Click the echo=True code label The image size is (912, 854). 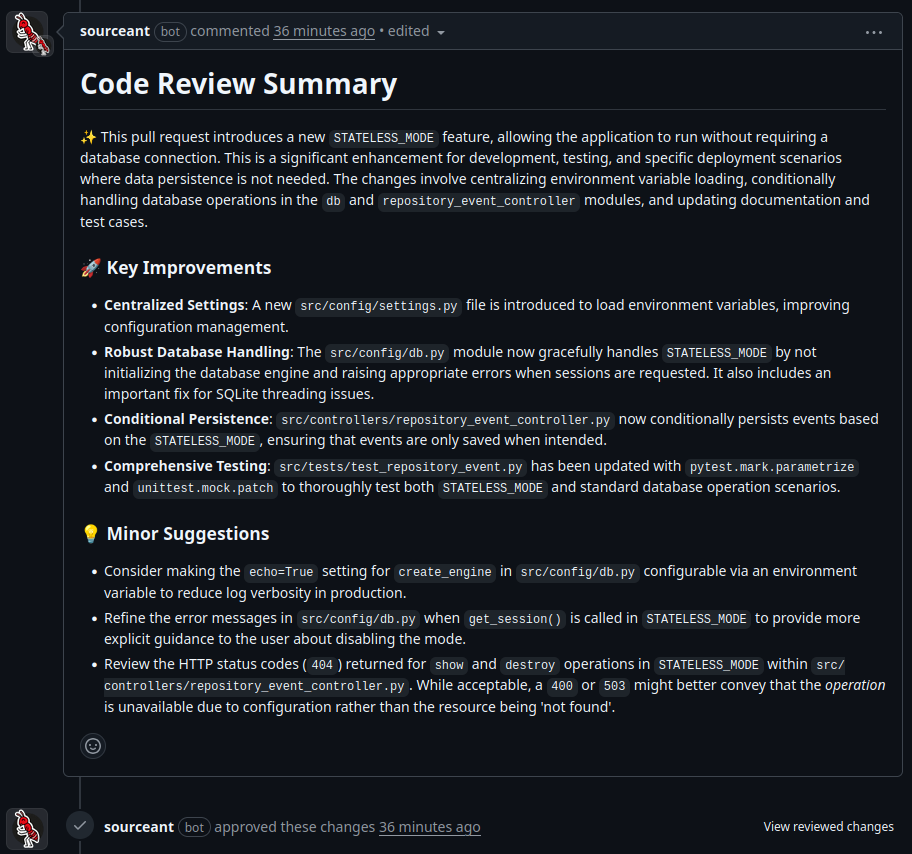point(281,572)
